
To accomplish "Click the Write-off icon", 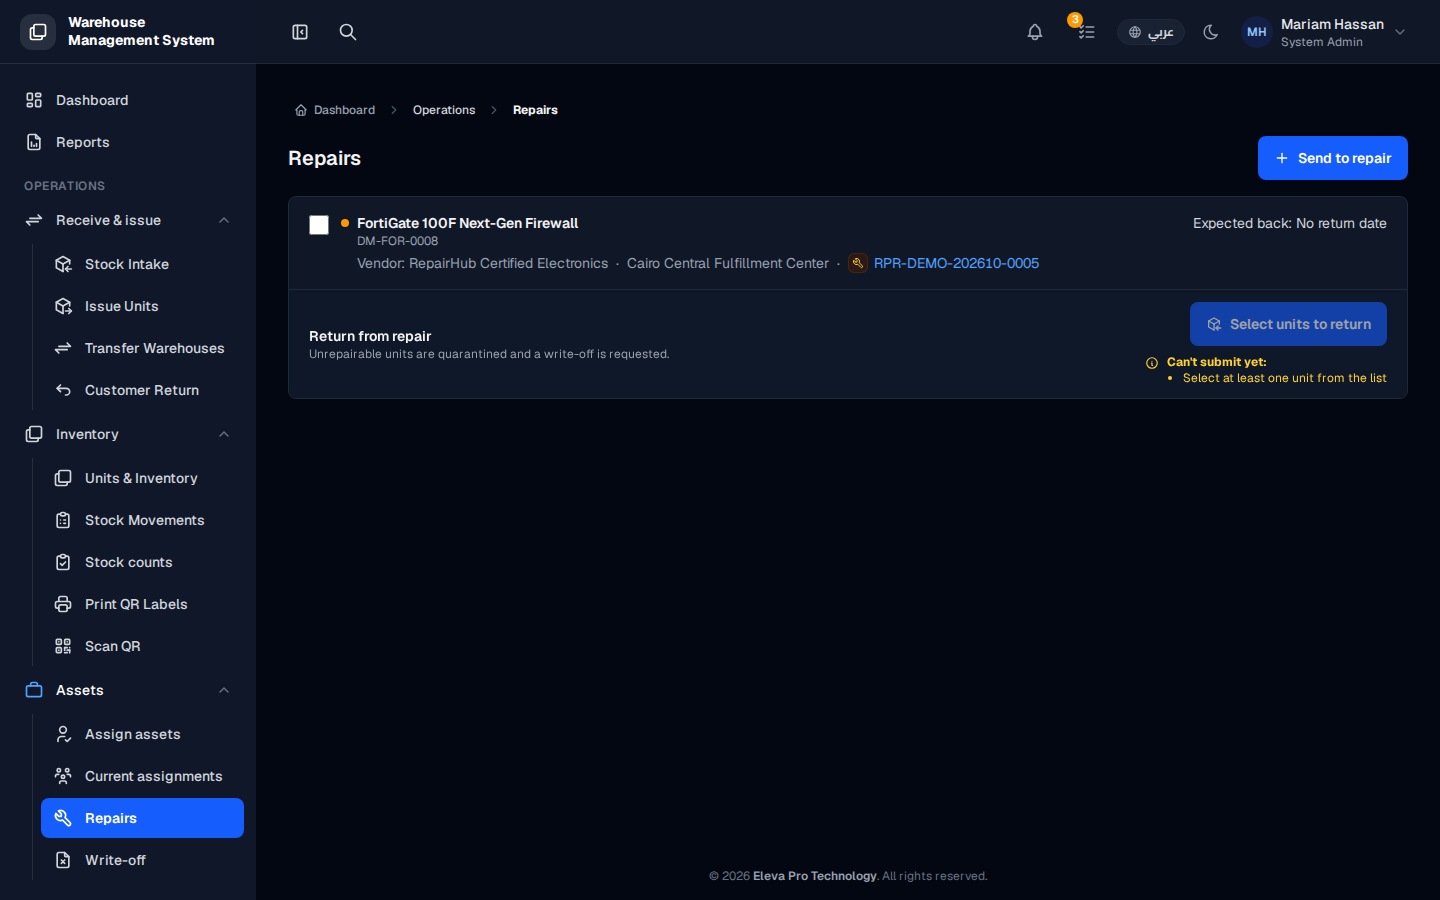I will 63,860.
